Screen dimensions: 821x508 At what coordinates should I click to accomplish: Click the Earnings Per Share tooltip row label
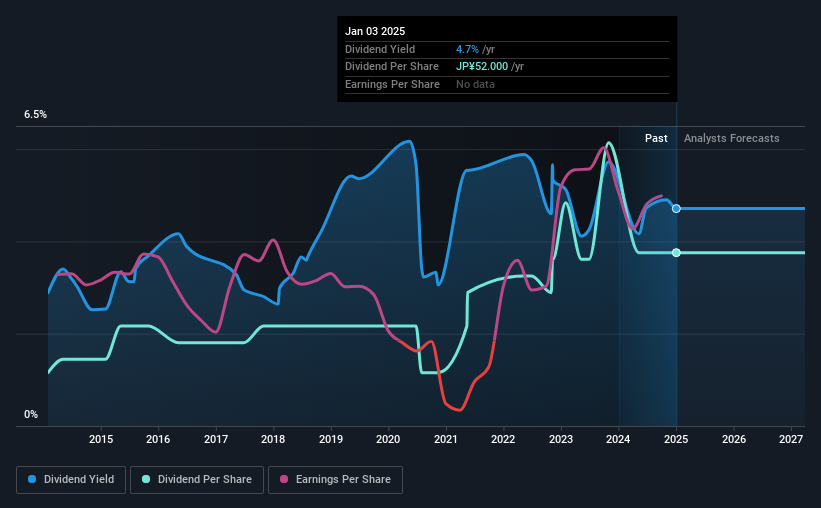tap(392, 84)
